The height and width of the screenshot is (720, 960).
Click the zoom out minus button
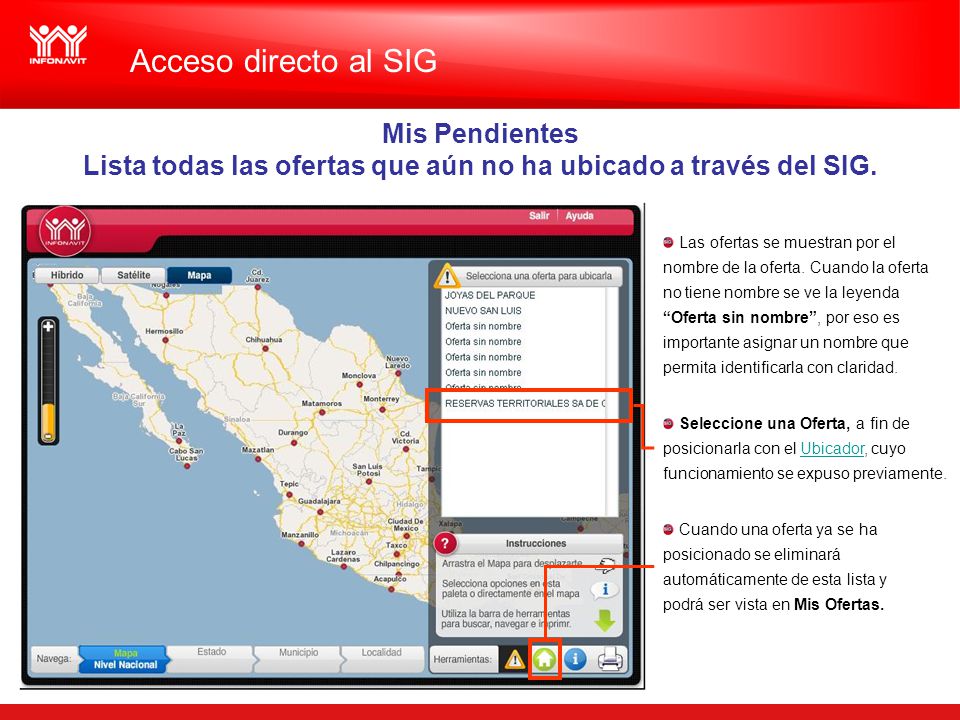click(x=48, y=437)
